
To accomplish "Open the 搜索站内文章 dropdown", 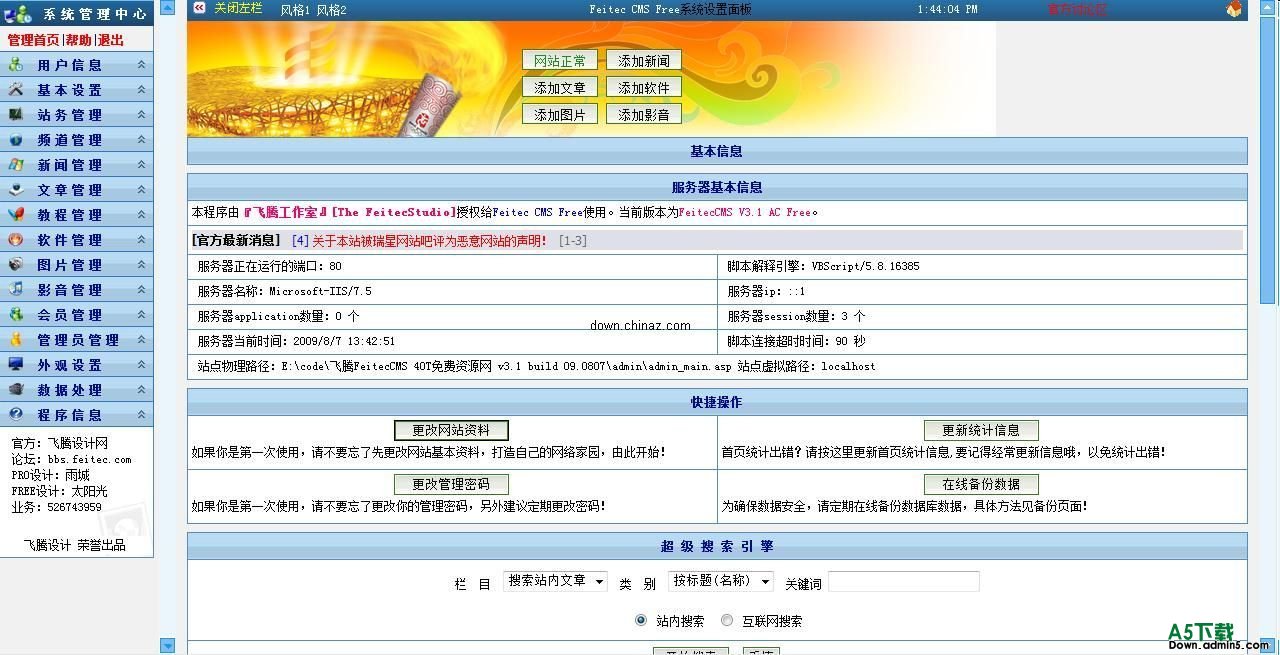I will (555, 581).
